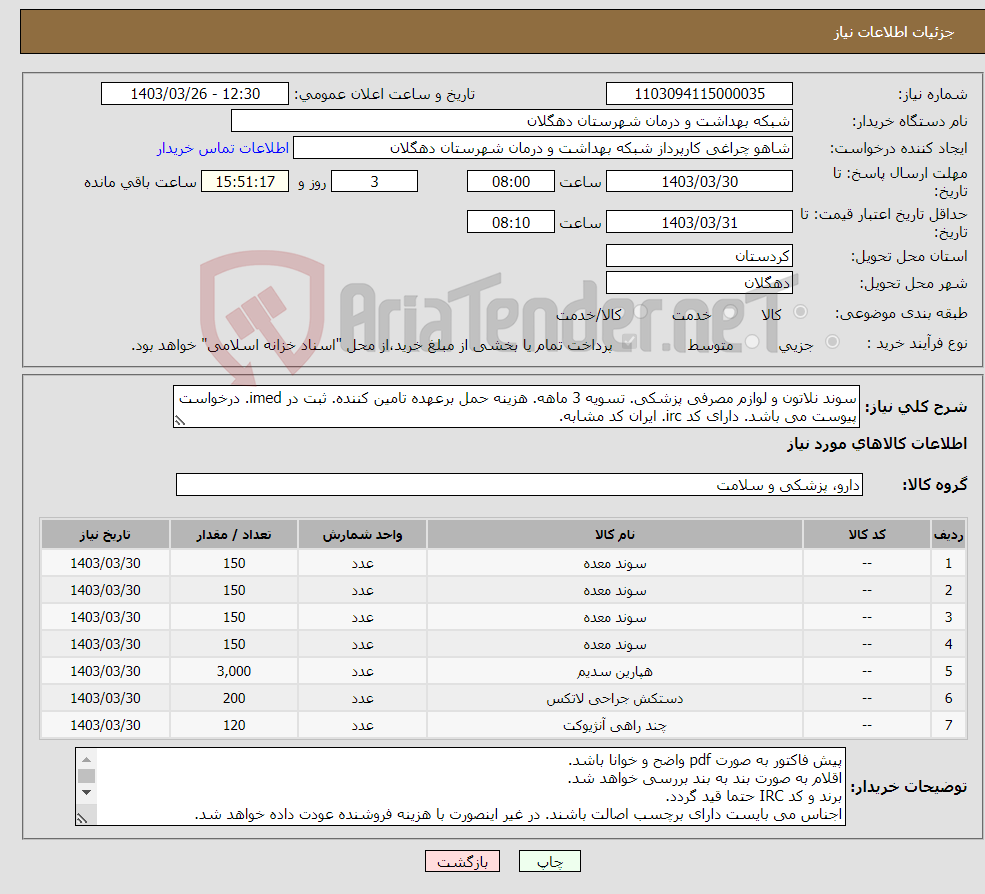This screenshot has width=985, height=894.
Task: Click the resize handle of description box
Action: point(180,421)
